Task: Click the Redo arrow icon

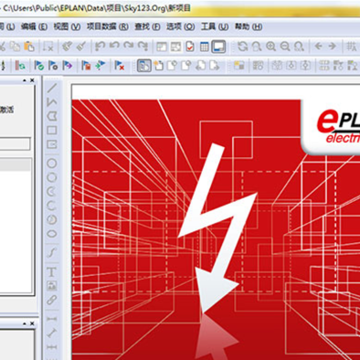Action: point(128,47)
